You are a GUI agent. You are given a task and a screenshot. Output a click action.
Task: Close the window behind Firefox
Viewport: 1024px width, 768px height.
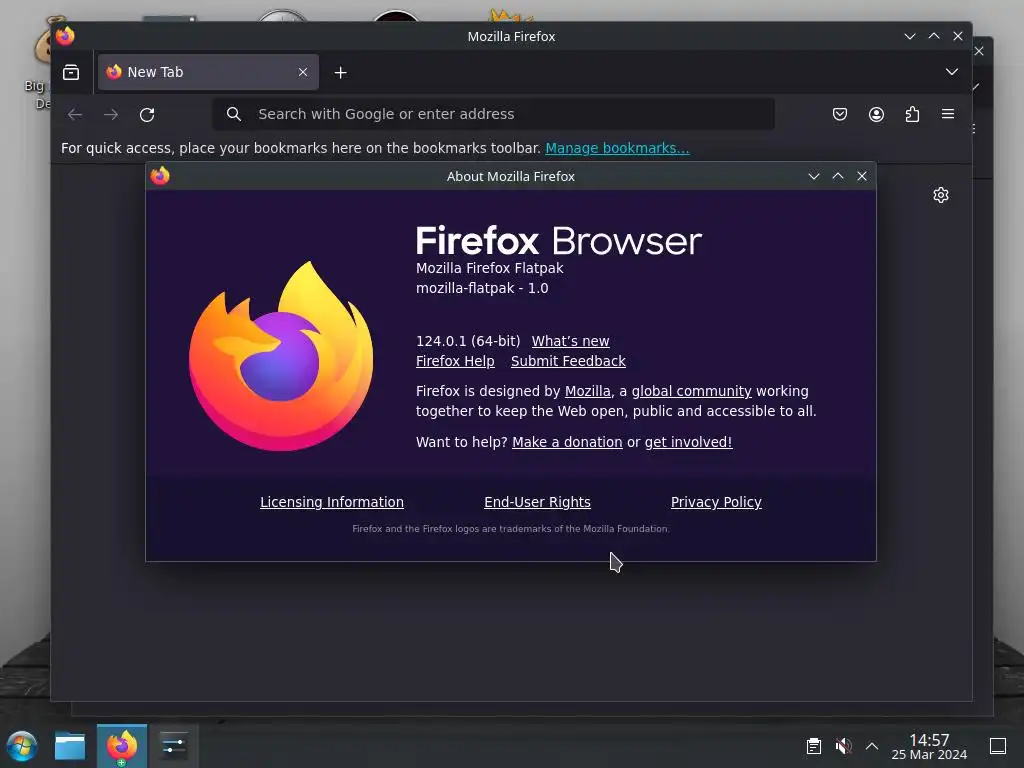pos(979,51)
